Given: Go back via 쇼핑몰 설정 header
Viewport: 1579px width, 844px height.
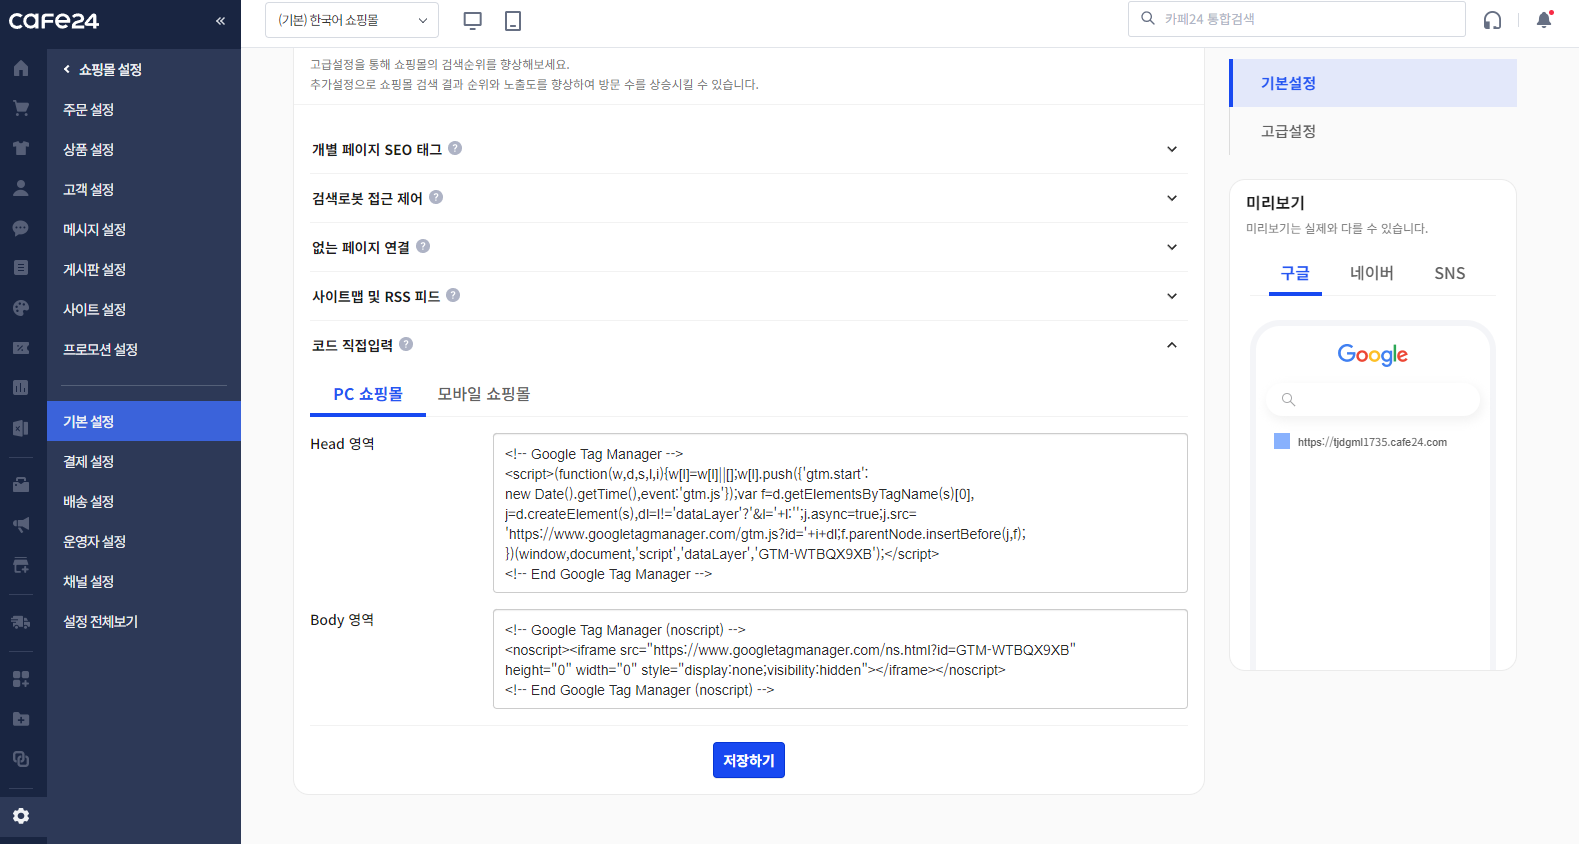Looking at the screenshot, I should click(x=103, y=69).
